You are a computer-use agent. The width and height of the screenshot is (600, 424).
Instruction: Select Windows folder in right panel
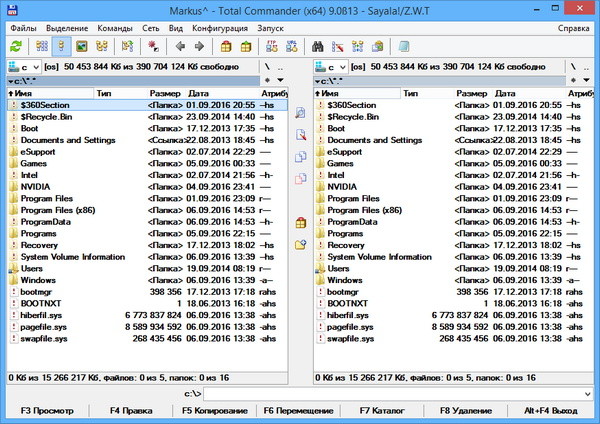pos(454,280)
